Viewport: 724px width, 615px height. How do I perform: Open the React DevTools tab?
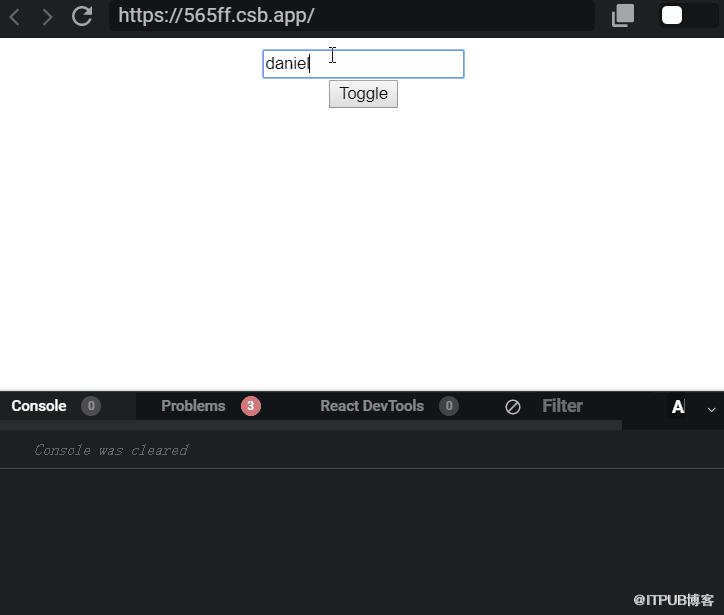[389, 406]
